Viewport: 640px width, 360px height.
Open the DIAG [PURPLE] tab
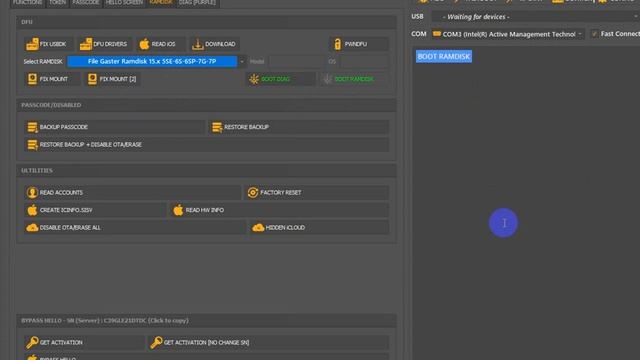(x=198, y=3)
